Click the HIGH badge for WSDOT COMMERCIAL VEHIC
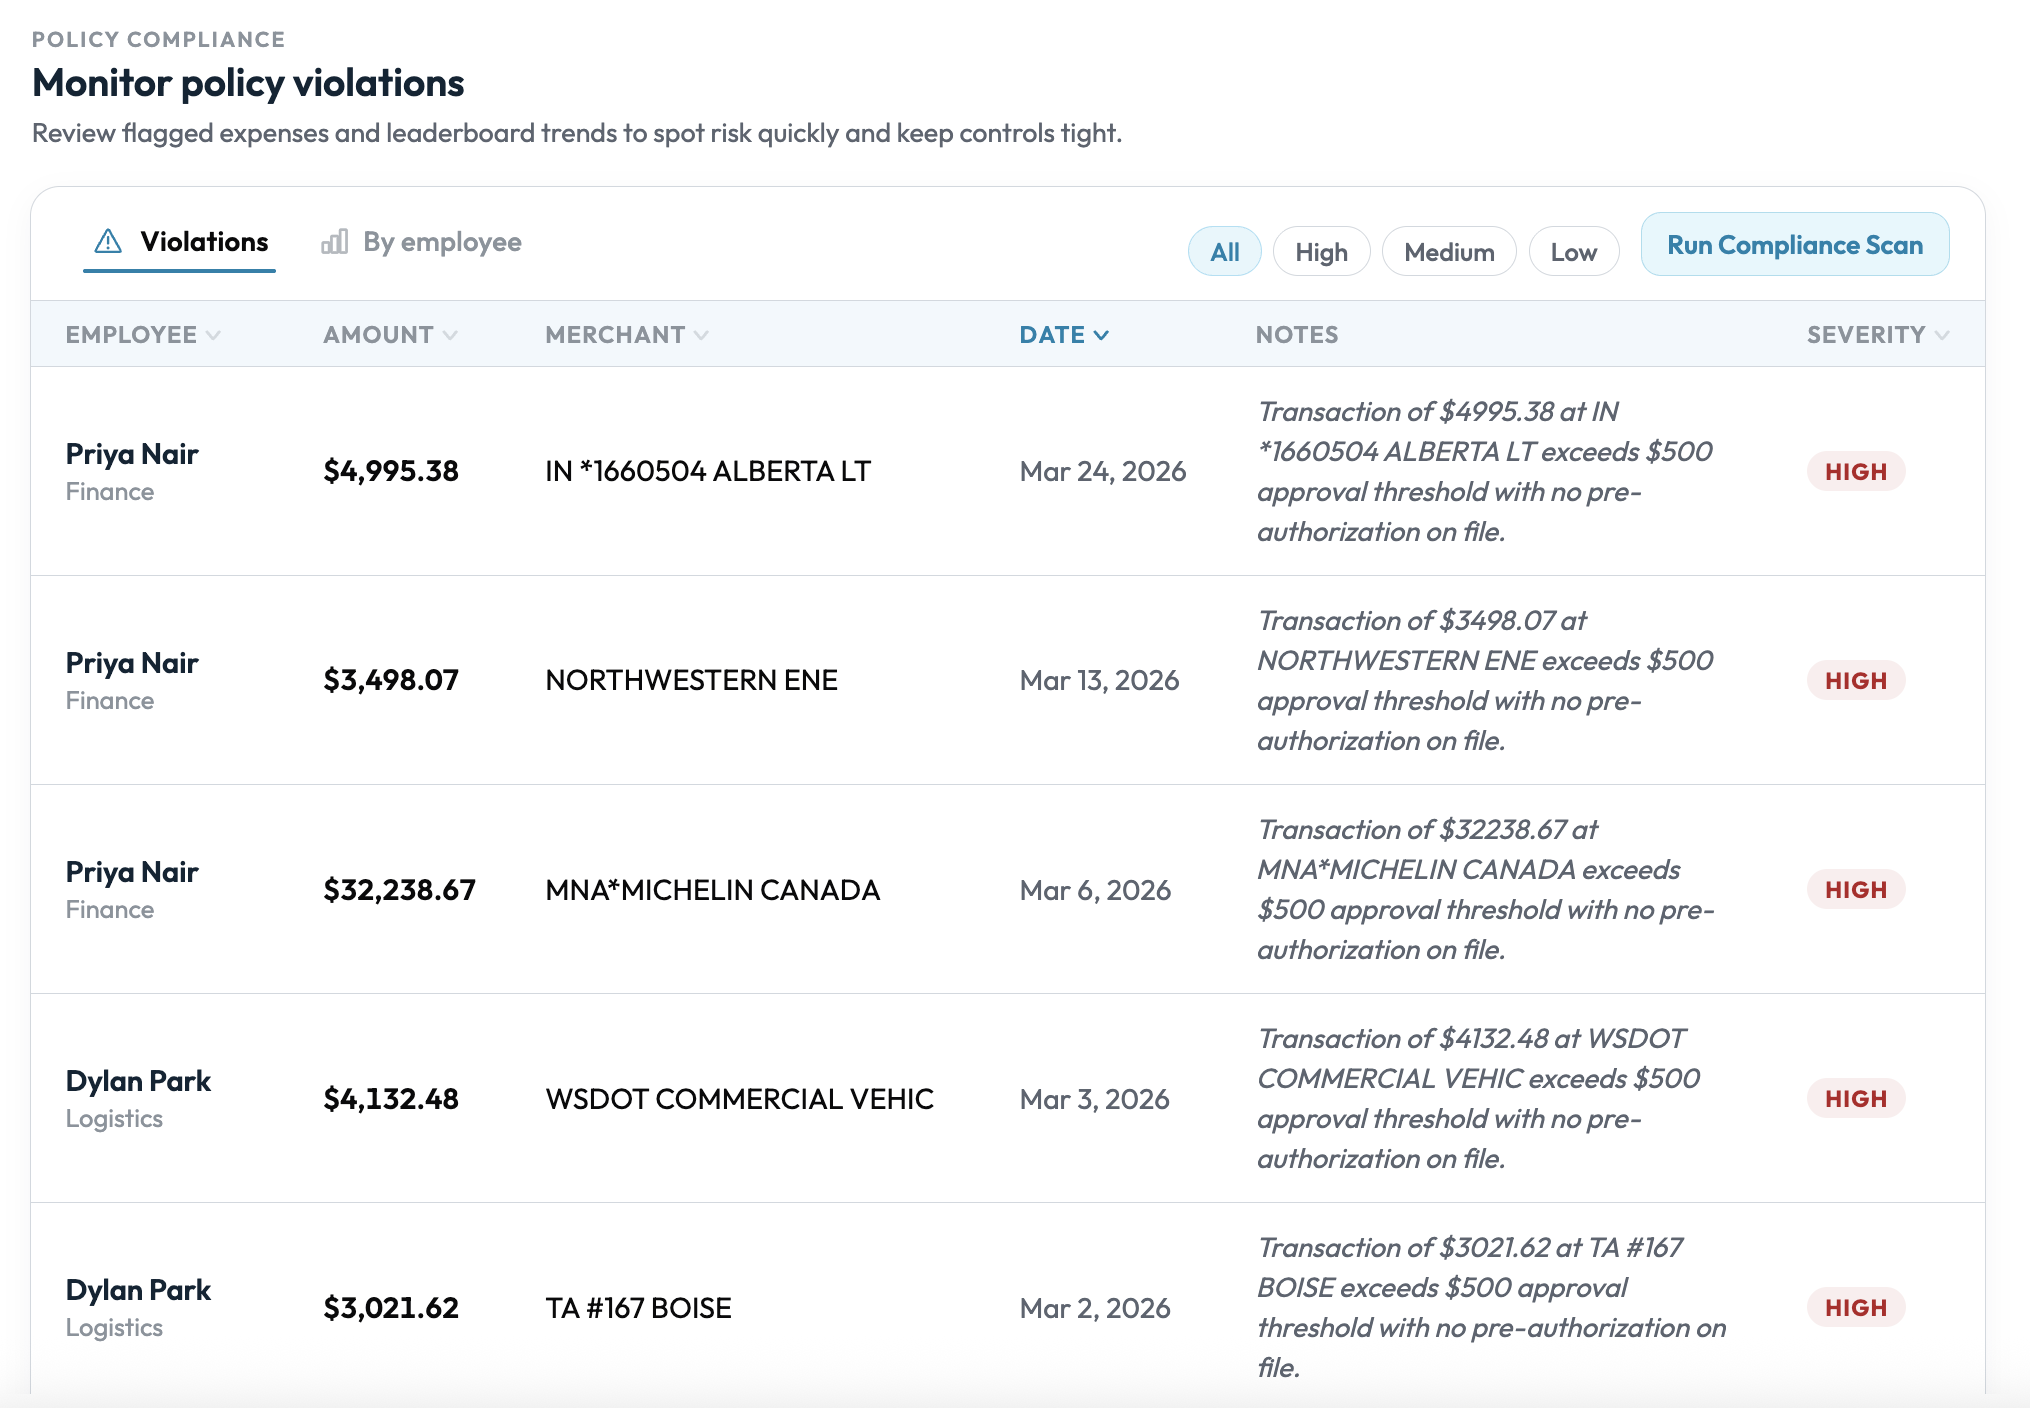This screenshot has height=1408, width=2030. coord(1856,1098)
